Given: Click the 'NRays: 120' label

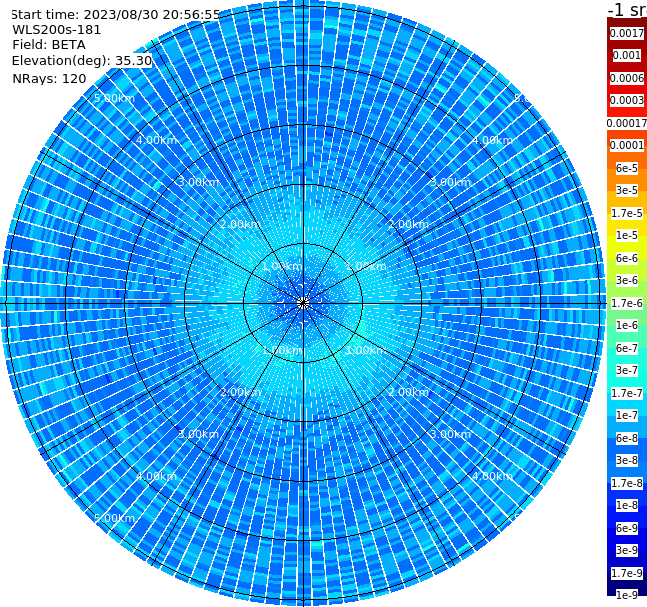Looking at the screenshot, I should (49, 78).
